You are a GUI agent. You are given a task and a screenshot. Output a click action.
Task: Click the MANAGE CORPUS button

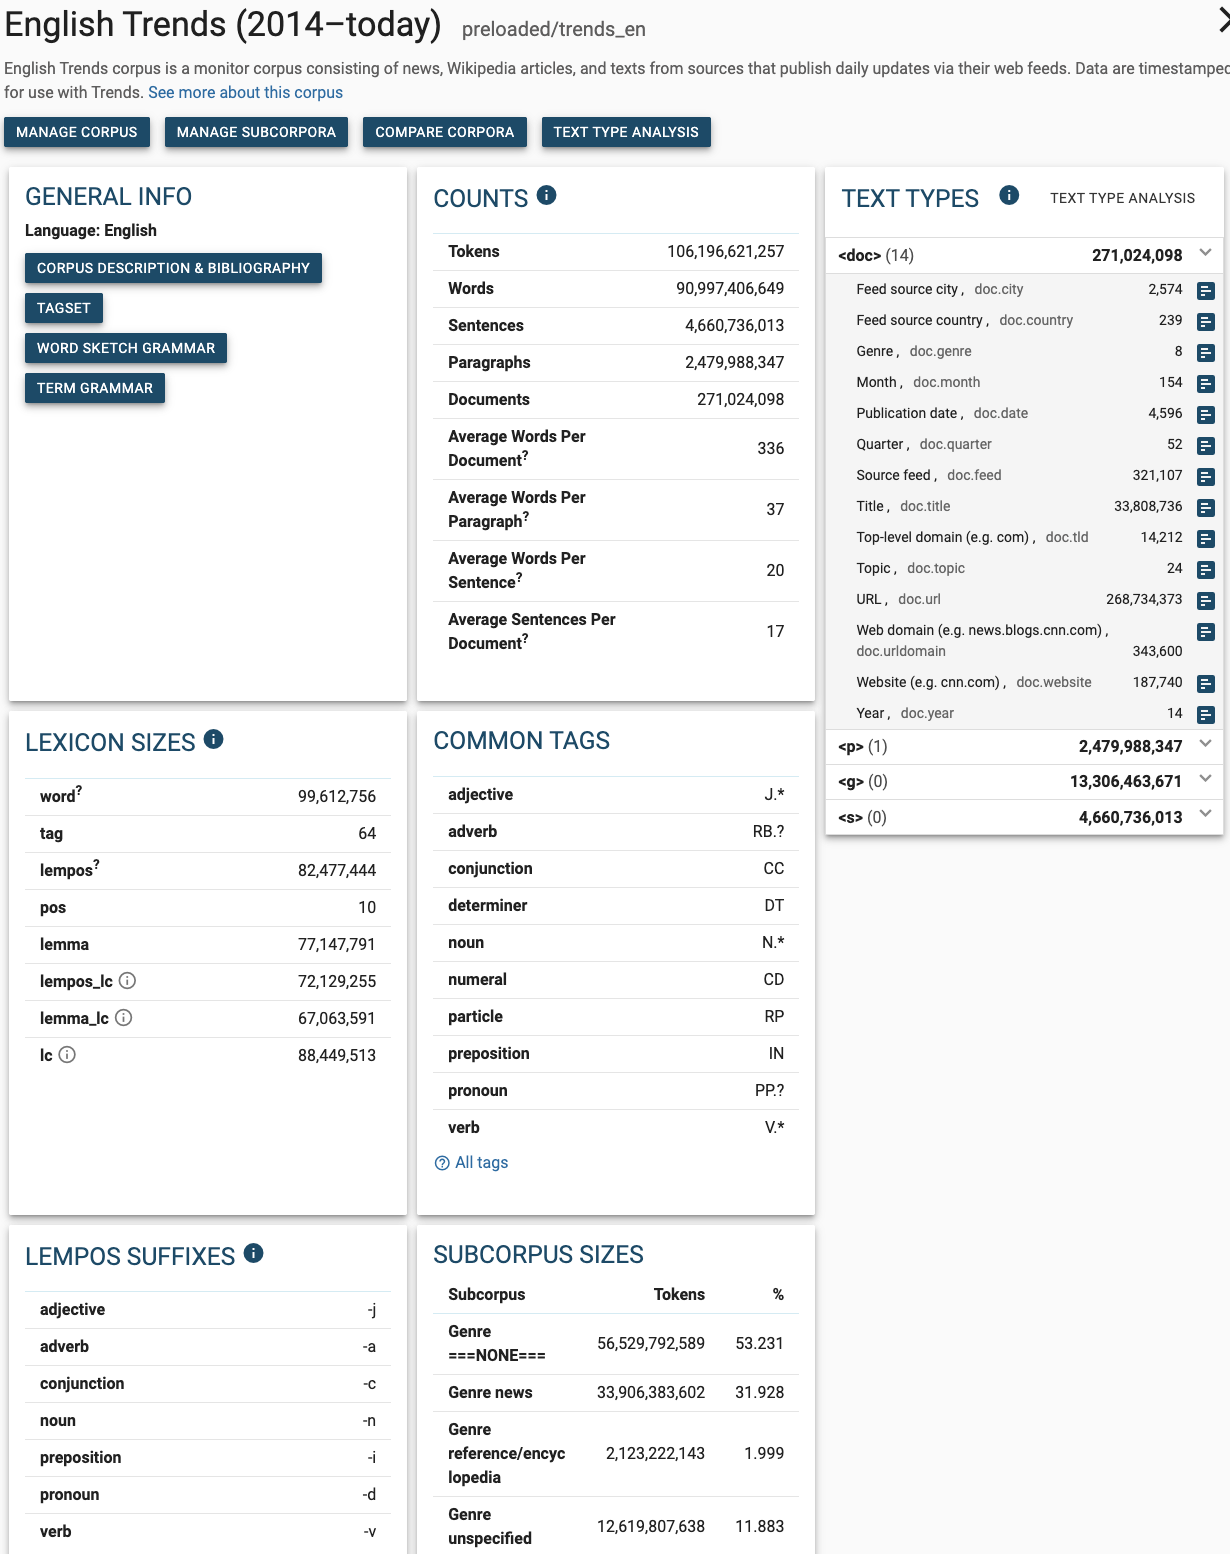pos(77,132)
